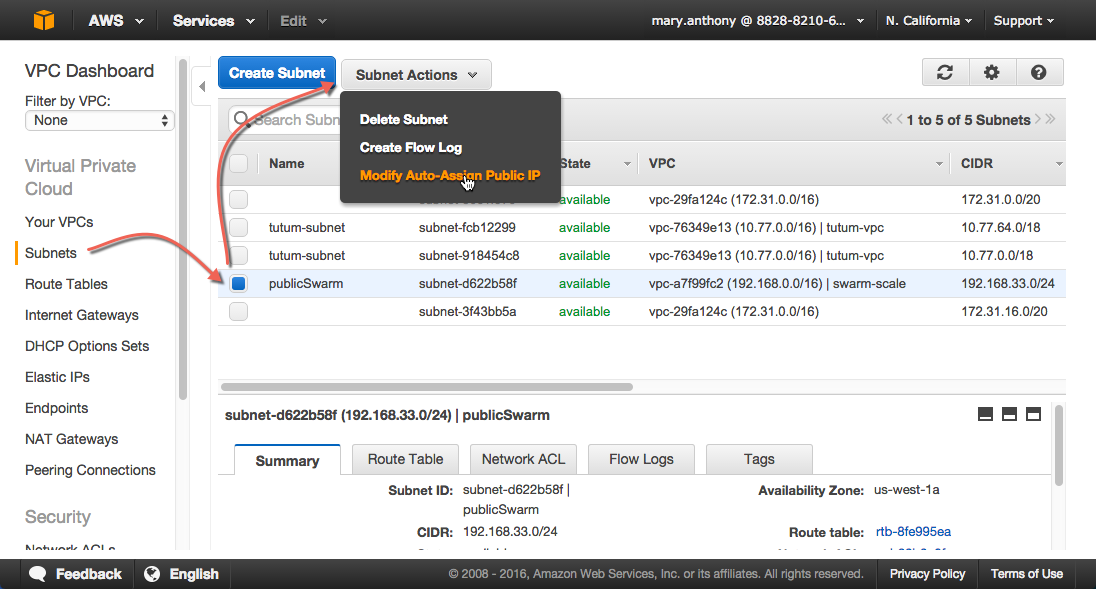The width and height of the screenshot is (1096, 589).
Task: Open the Services dropdown in top bar
Action: 213,20
